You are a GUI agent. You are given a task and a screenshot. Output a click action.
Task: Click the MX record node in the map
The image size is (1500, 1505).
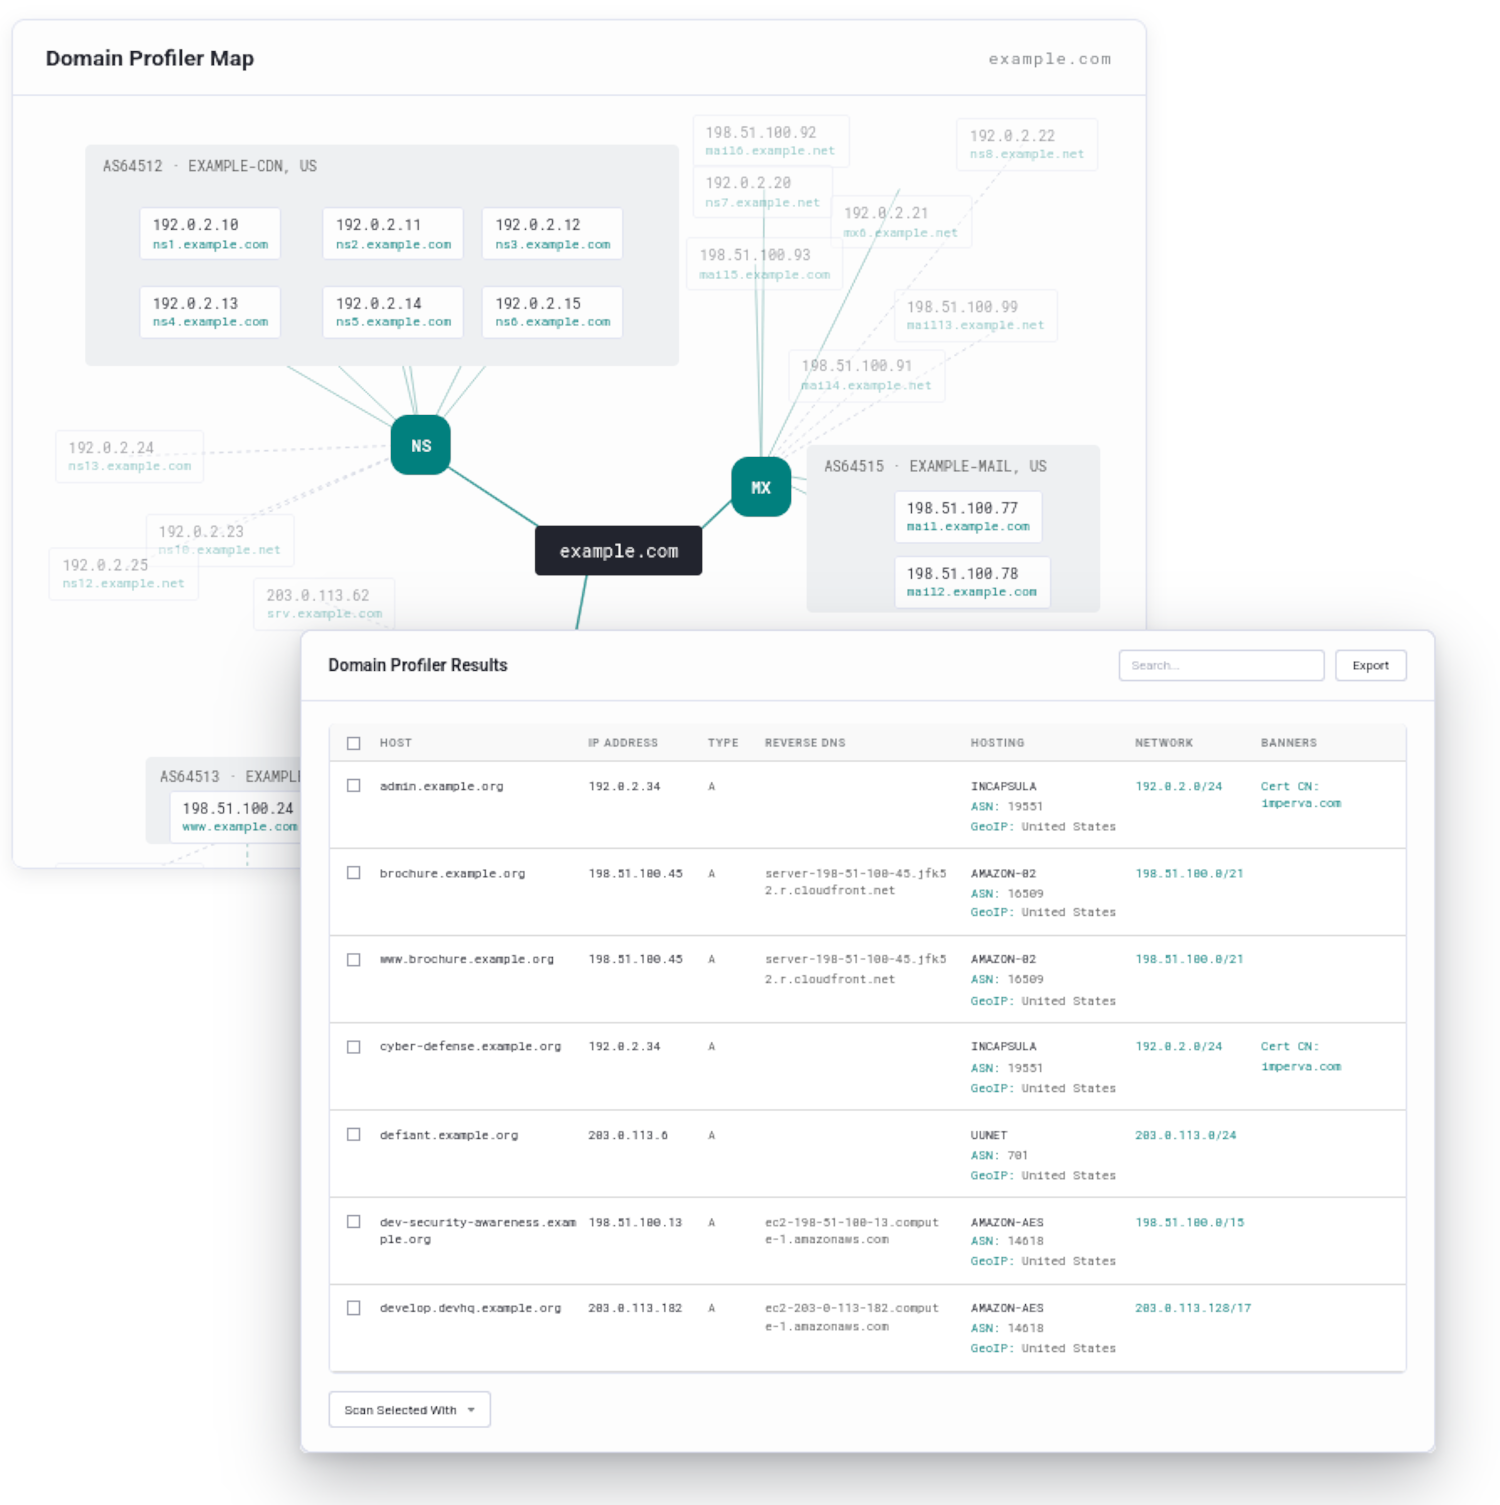(761, 487)
